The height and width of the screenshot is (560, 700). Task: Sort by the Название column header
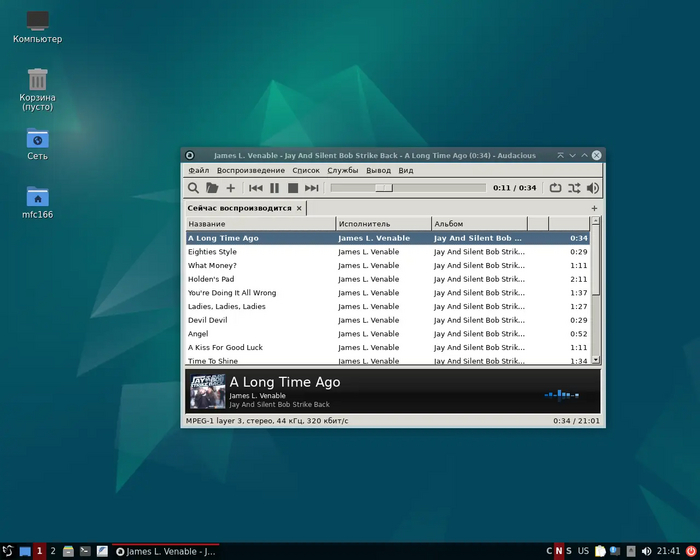[261, 224]
